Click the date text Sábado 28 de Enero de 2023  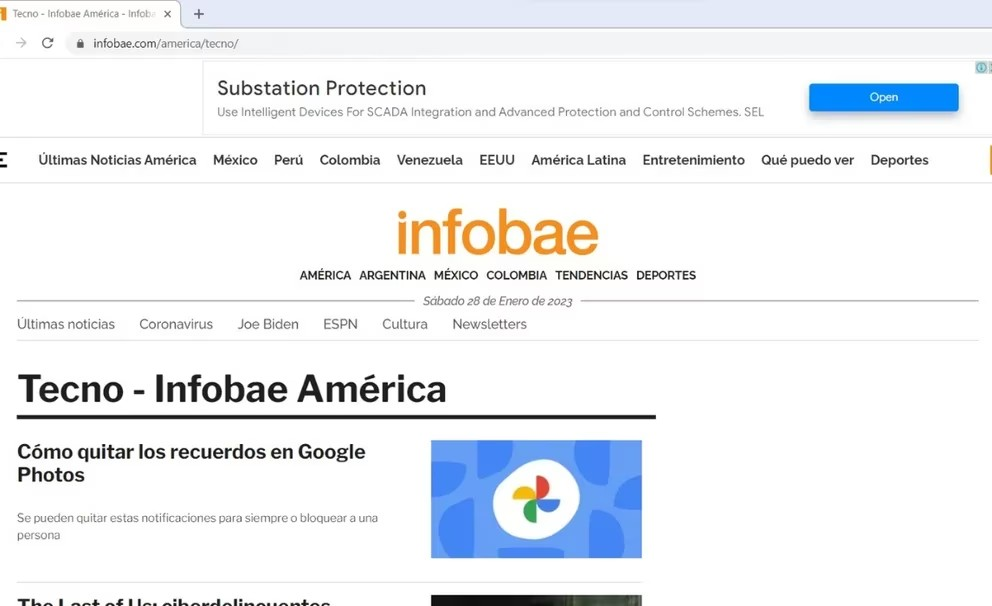[x=497, y=301]
